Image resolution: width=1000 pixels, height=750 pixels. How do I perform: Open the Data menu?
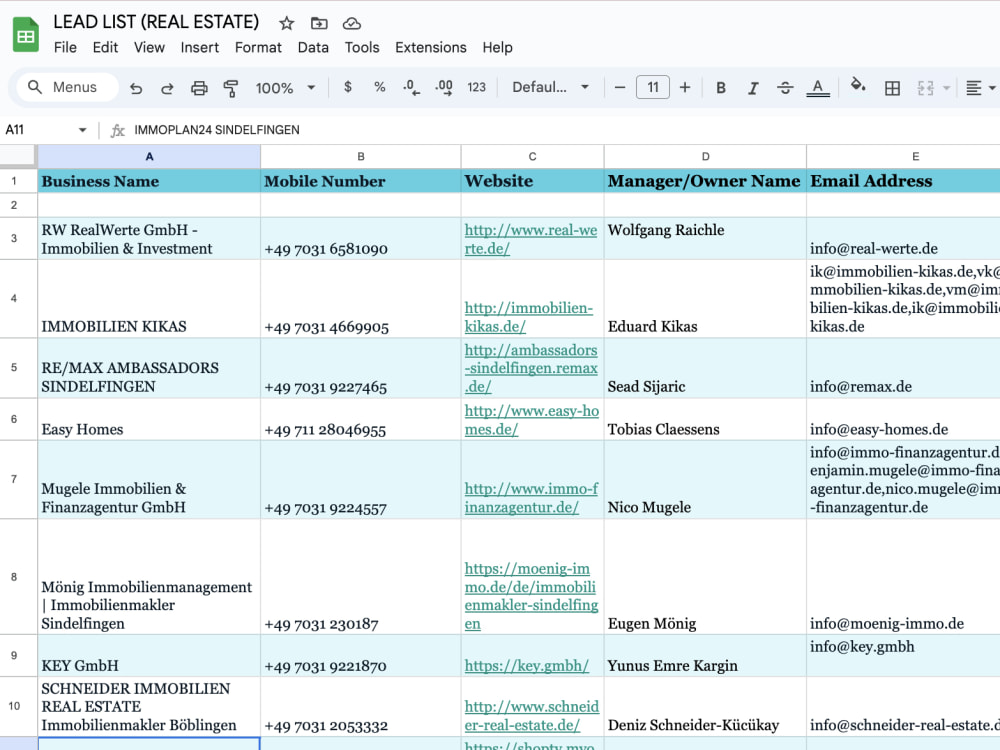[313, 48]
